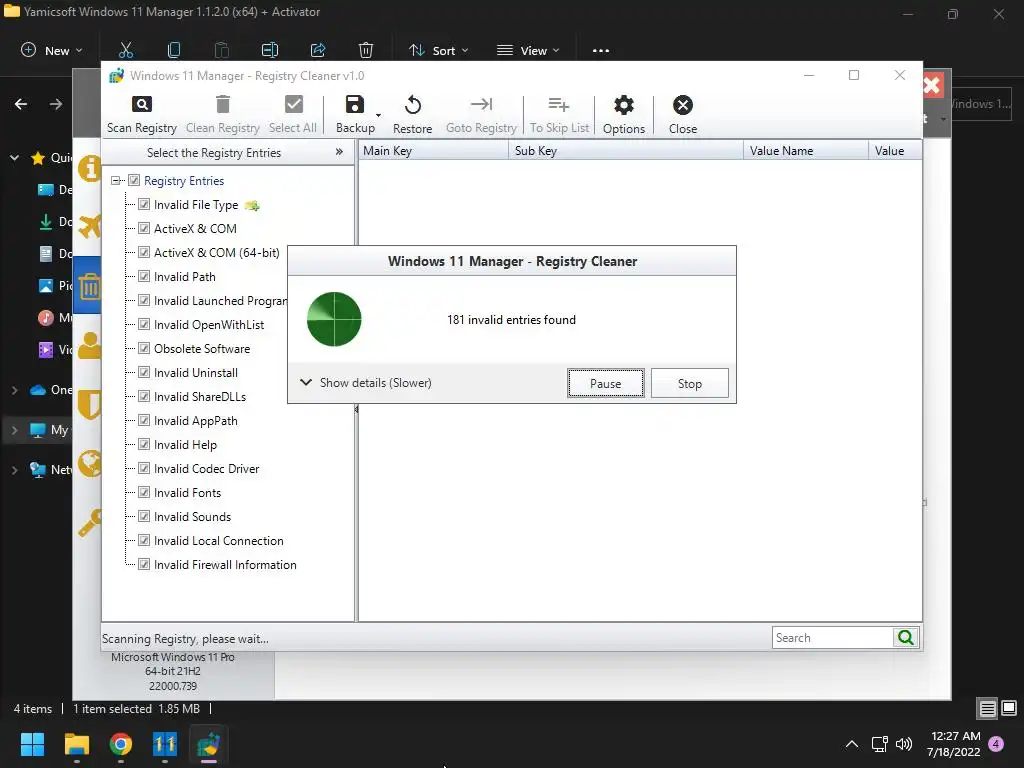
Task: Click the Scan Registry toolbar icon
Action: [x=142, y=104]
